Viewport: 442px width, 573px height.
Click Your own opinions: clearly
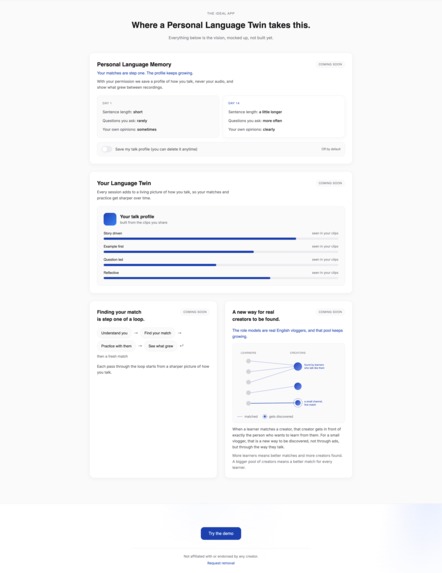click(252, 129)
